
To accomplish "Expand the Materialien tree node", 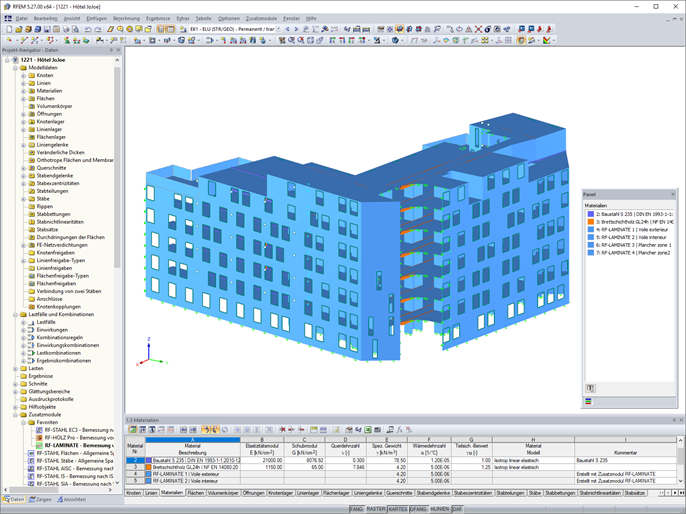I will coord(24,91).
